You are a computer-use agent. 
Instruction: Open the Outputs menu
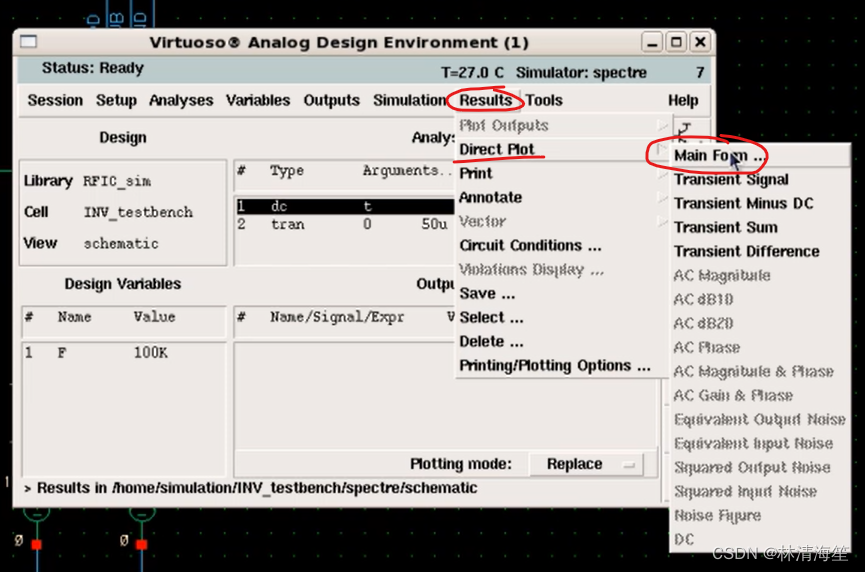[332, 100]
